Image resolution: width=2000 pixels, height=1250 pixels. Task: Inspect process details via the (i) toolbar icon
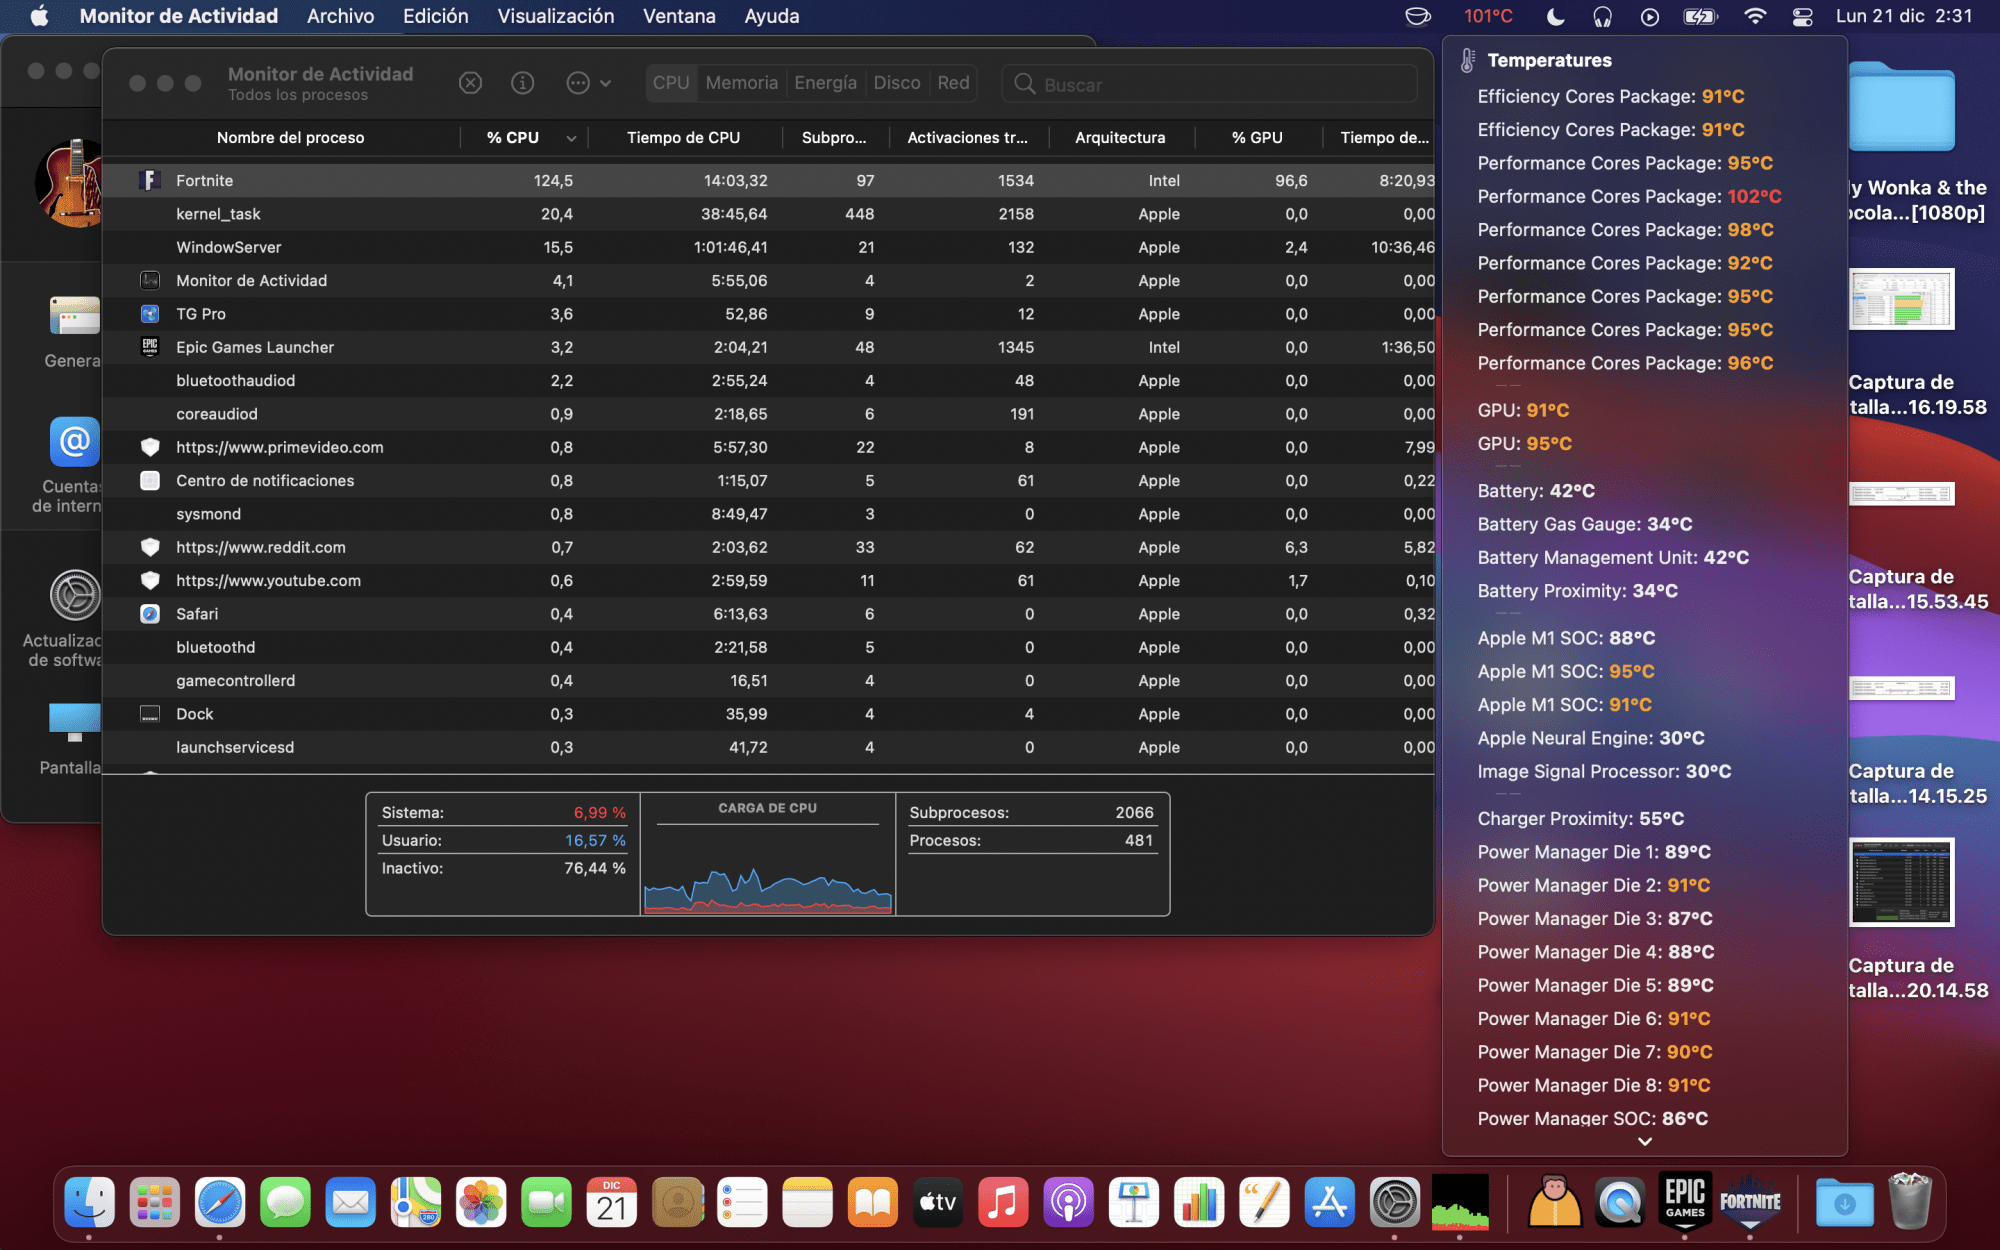tap(522, 83)
